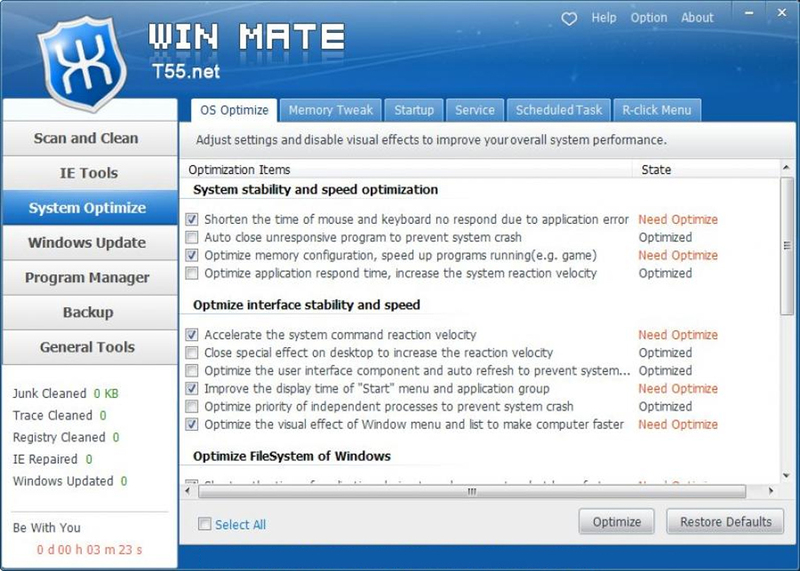Open the Option menu
Screen dimensions: 800x571
[649, 18]
